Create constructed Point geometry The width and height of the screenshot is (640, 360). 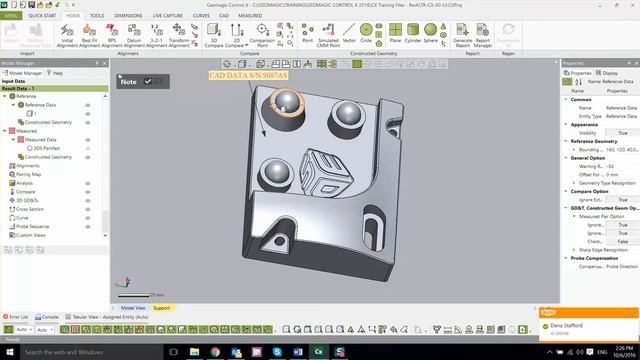(307, 33)
